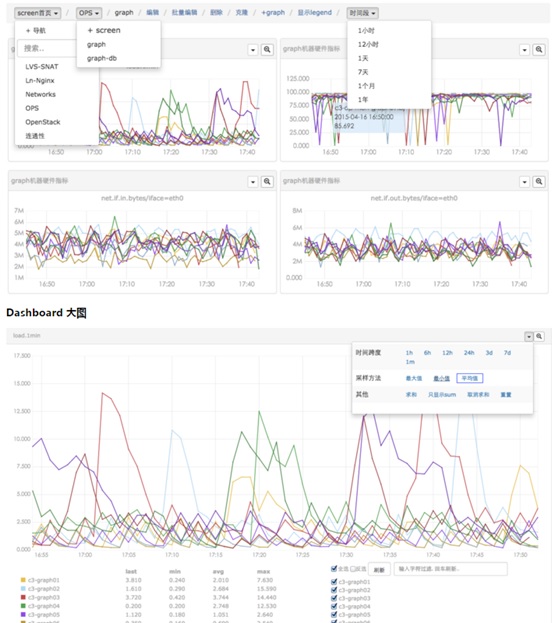The height and width of the screenshot is (623, 554).
Task: Set time span to 3d
Action: point(489,353)
